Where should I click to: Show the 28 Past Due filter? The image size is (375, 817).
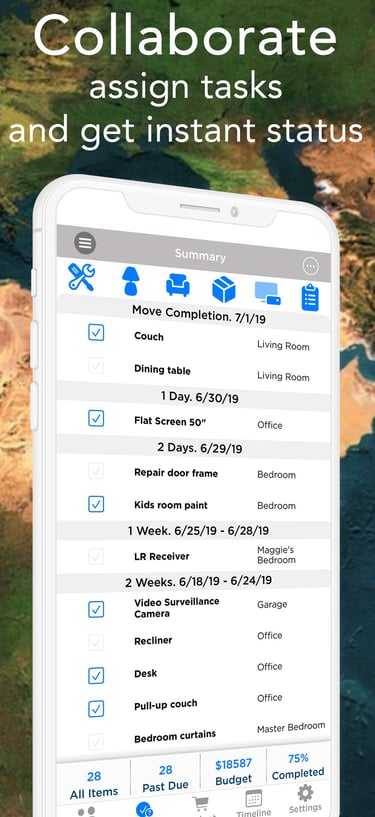166,778
